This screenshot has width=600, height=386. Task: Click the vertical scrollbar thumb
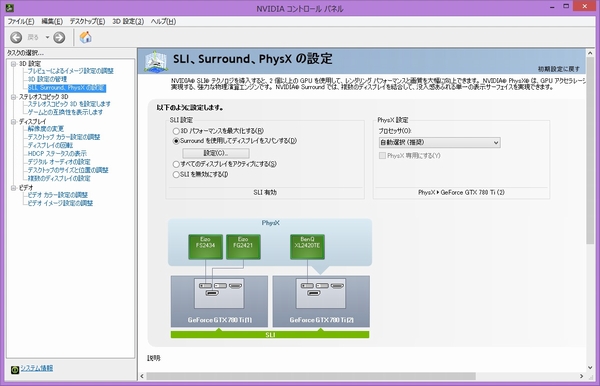point(590,151)
